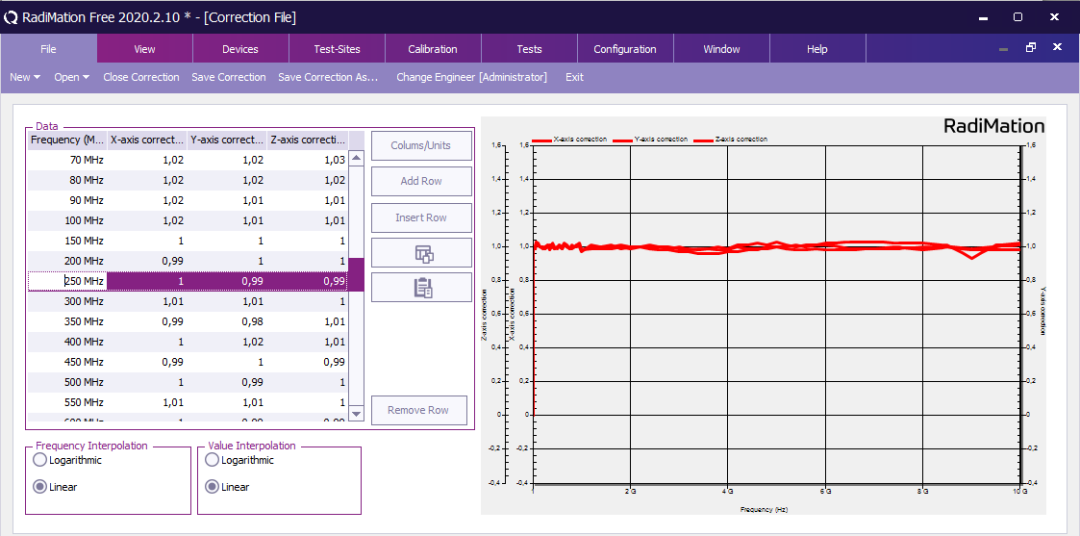Click X-axis correction legend entry in chart

[x=569, y=139]
